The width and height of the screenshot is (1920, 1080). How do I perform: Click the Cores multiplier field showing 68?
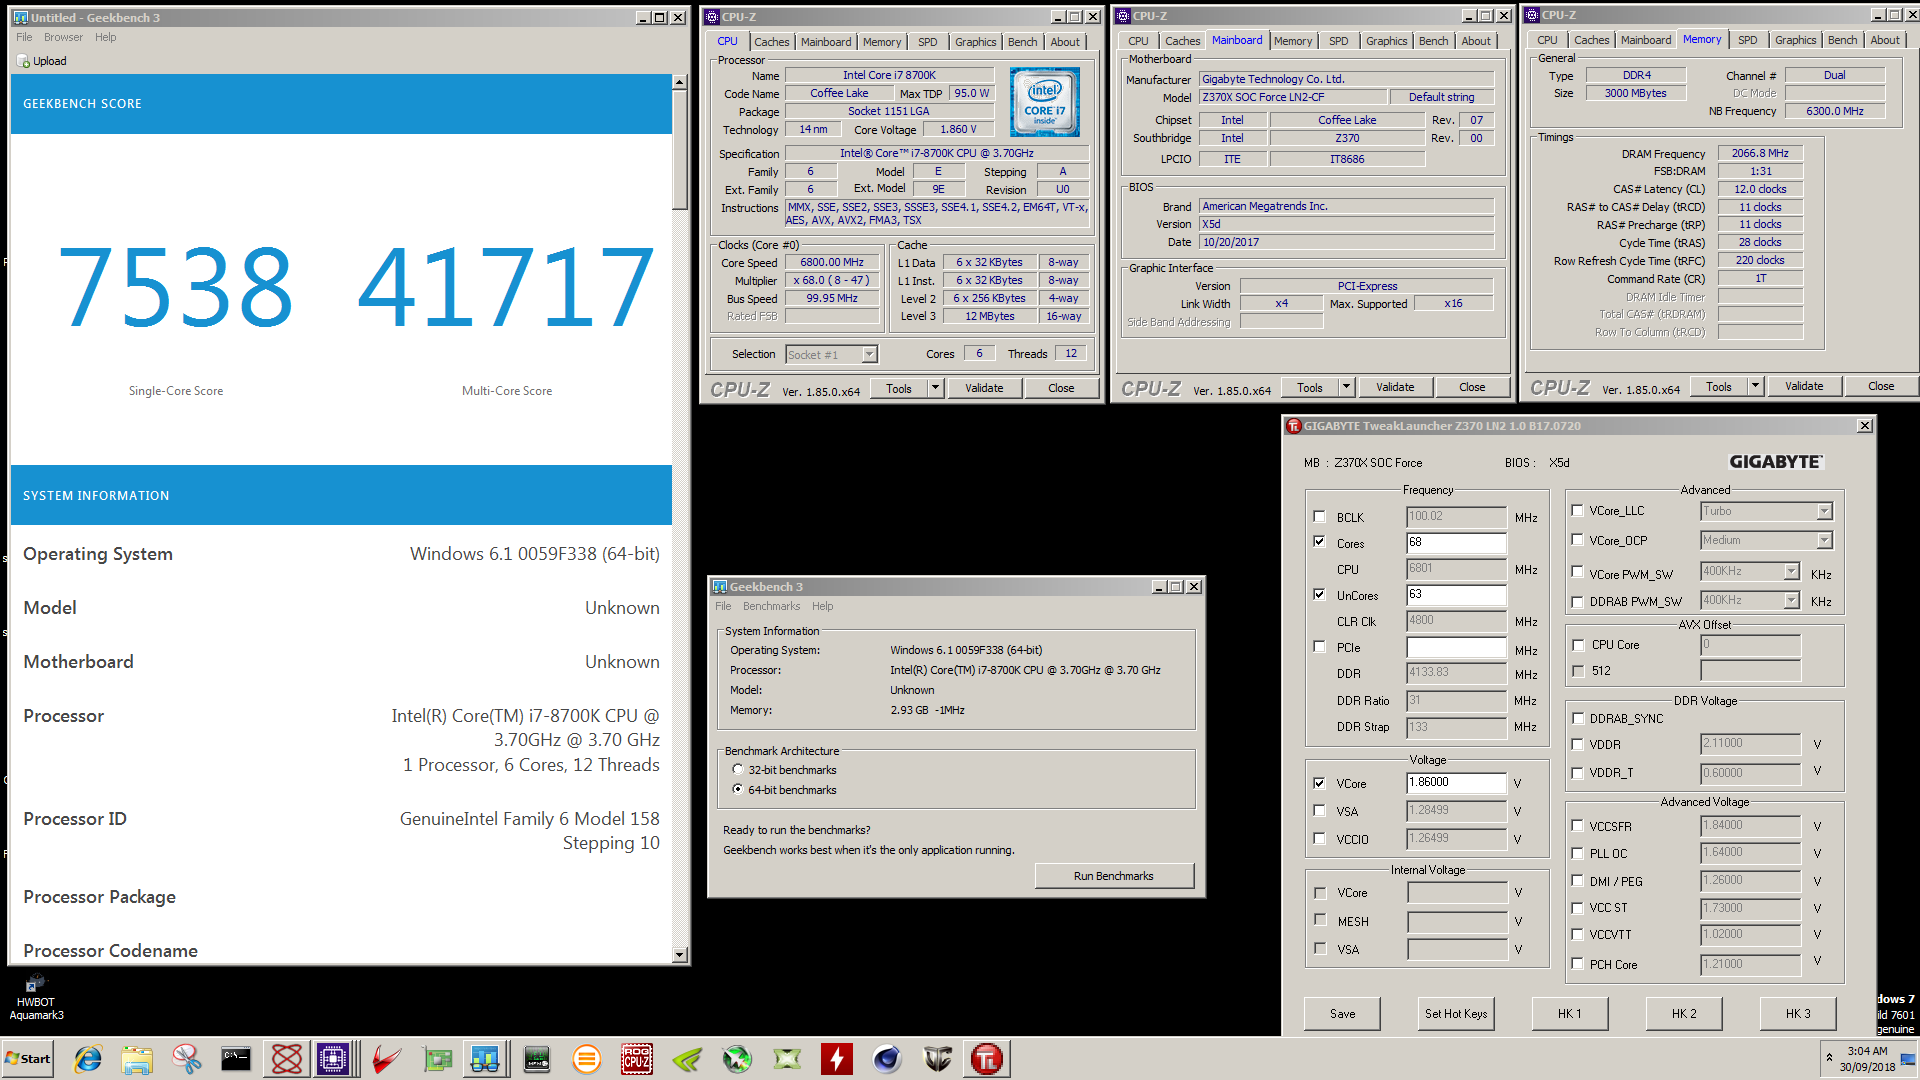(x=1456, y=542)
